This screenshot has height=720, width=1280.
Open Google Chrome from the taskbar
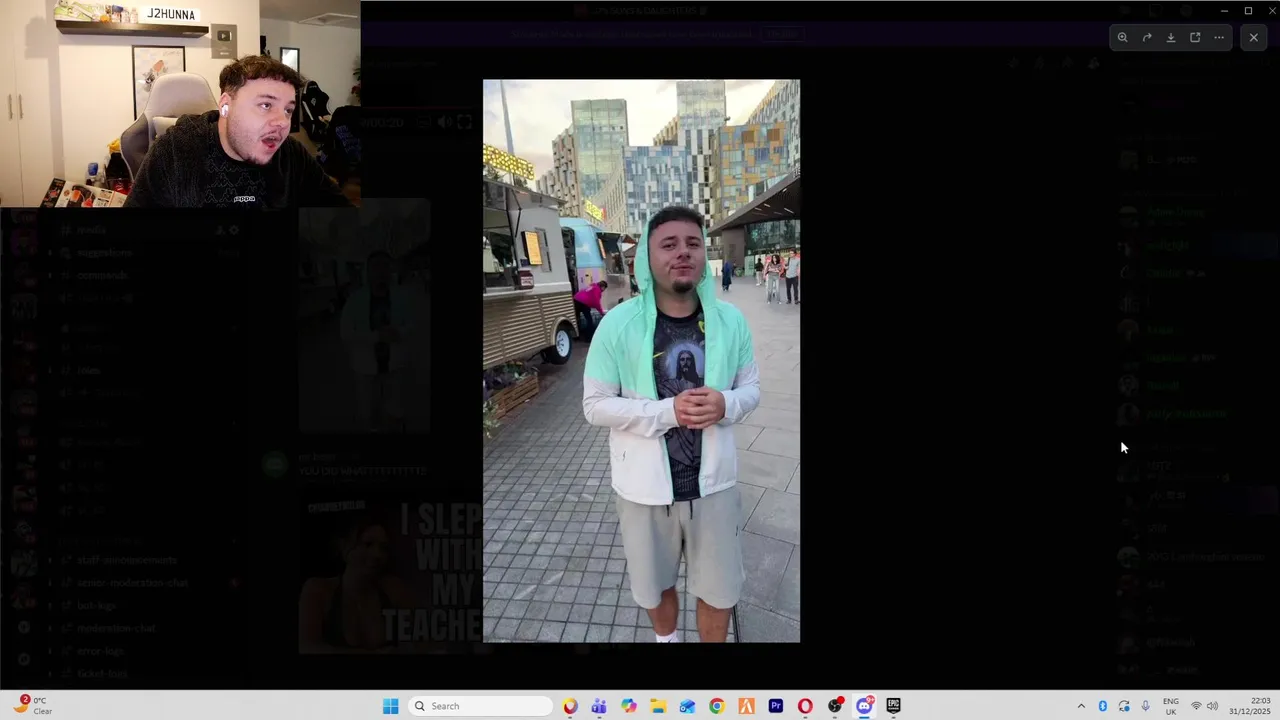pyautogui.click(x=717, y=706)
